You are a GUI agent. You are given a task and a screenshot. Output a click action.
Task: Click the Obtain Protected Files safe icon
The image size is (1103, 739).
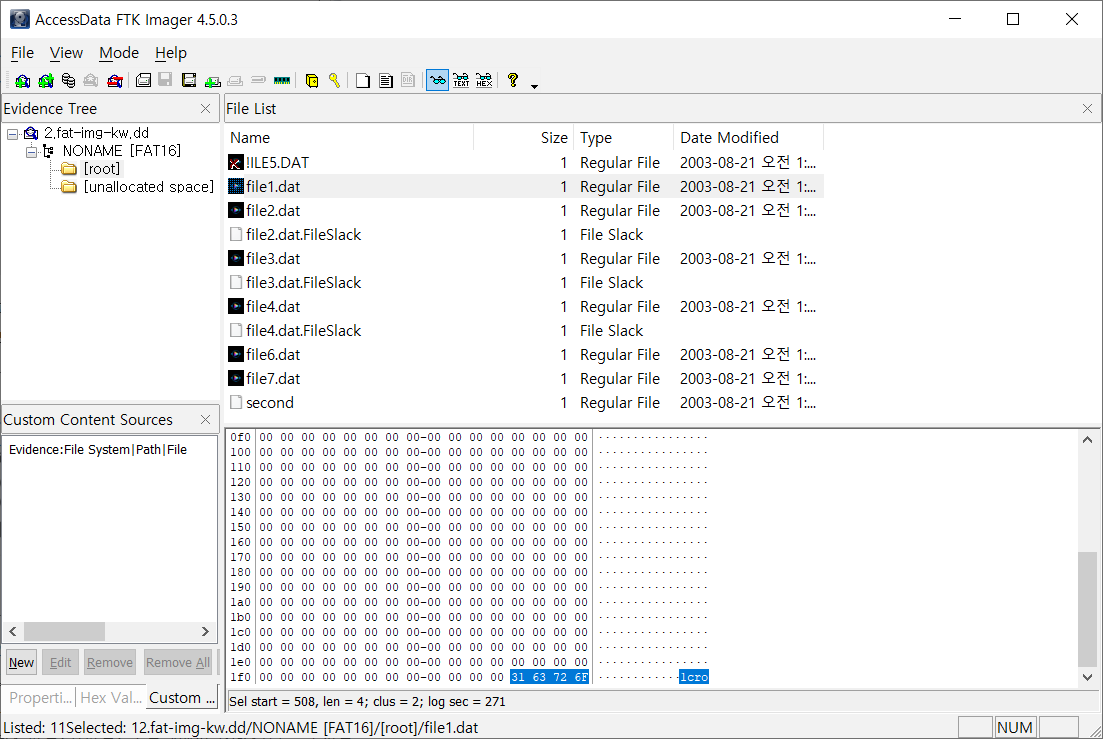tap(312, 81)
